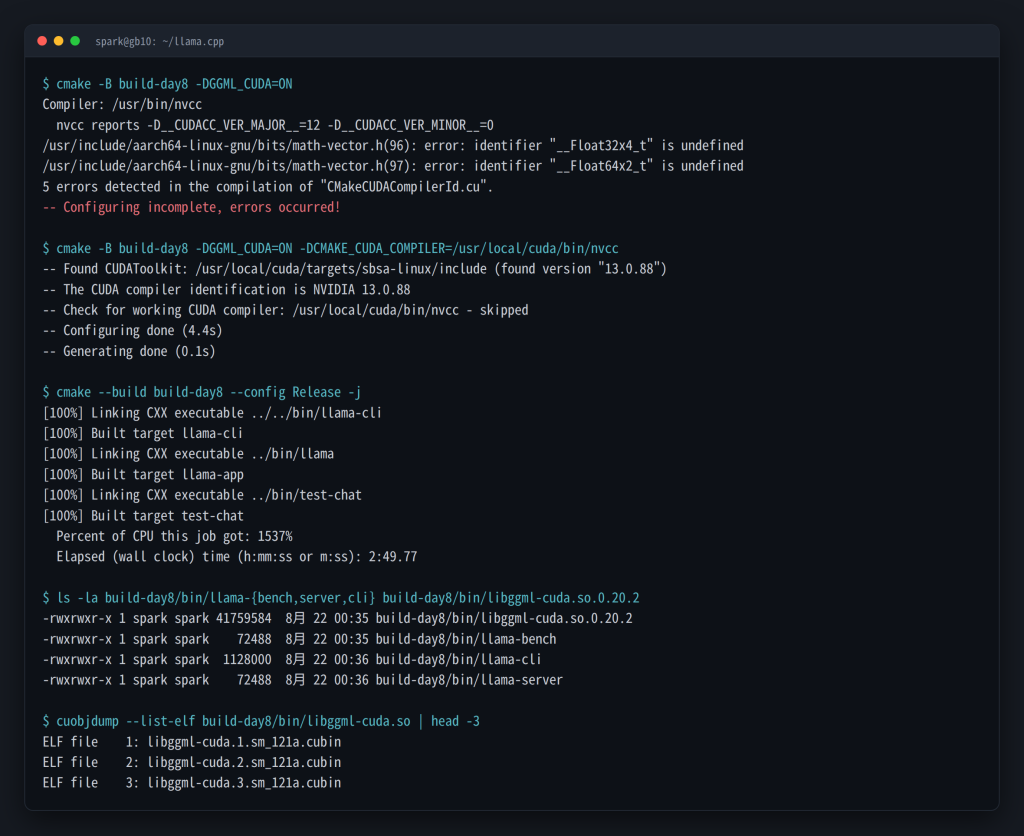Viewport: 1024px width, 836px height.
Task: Click the llama-bench file listing row
Action: [300, 639]
